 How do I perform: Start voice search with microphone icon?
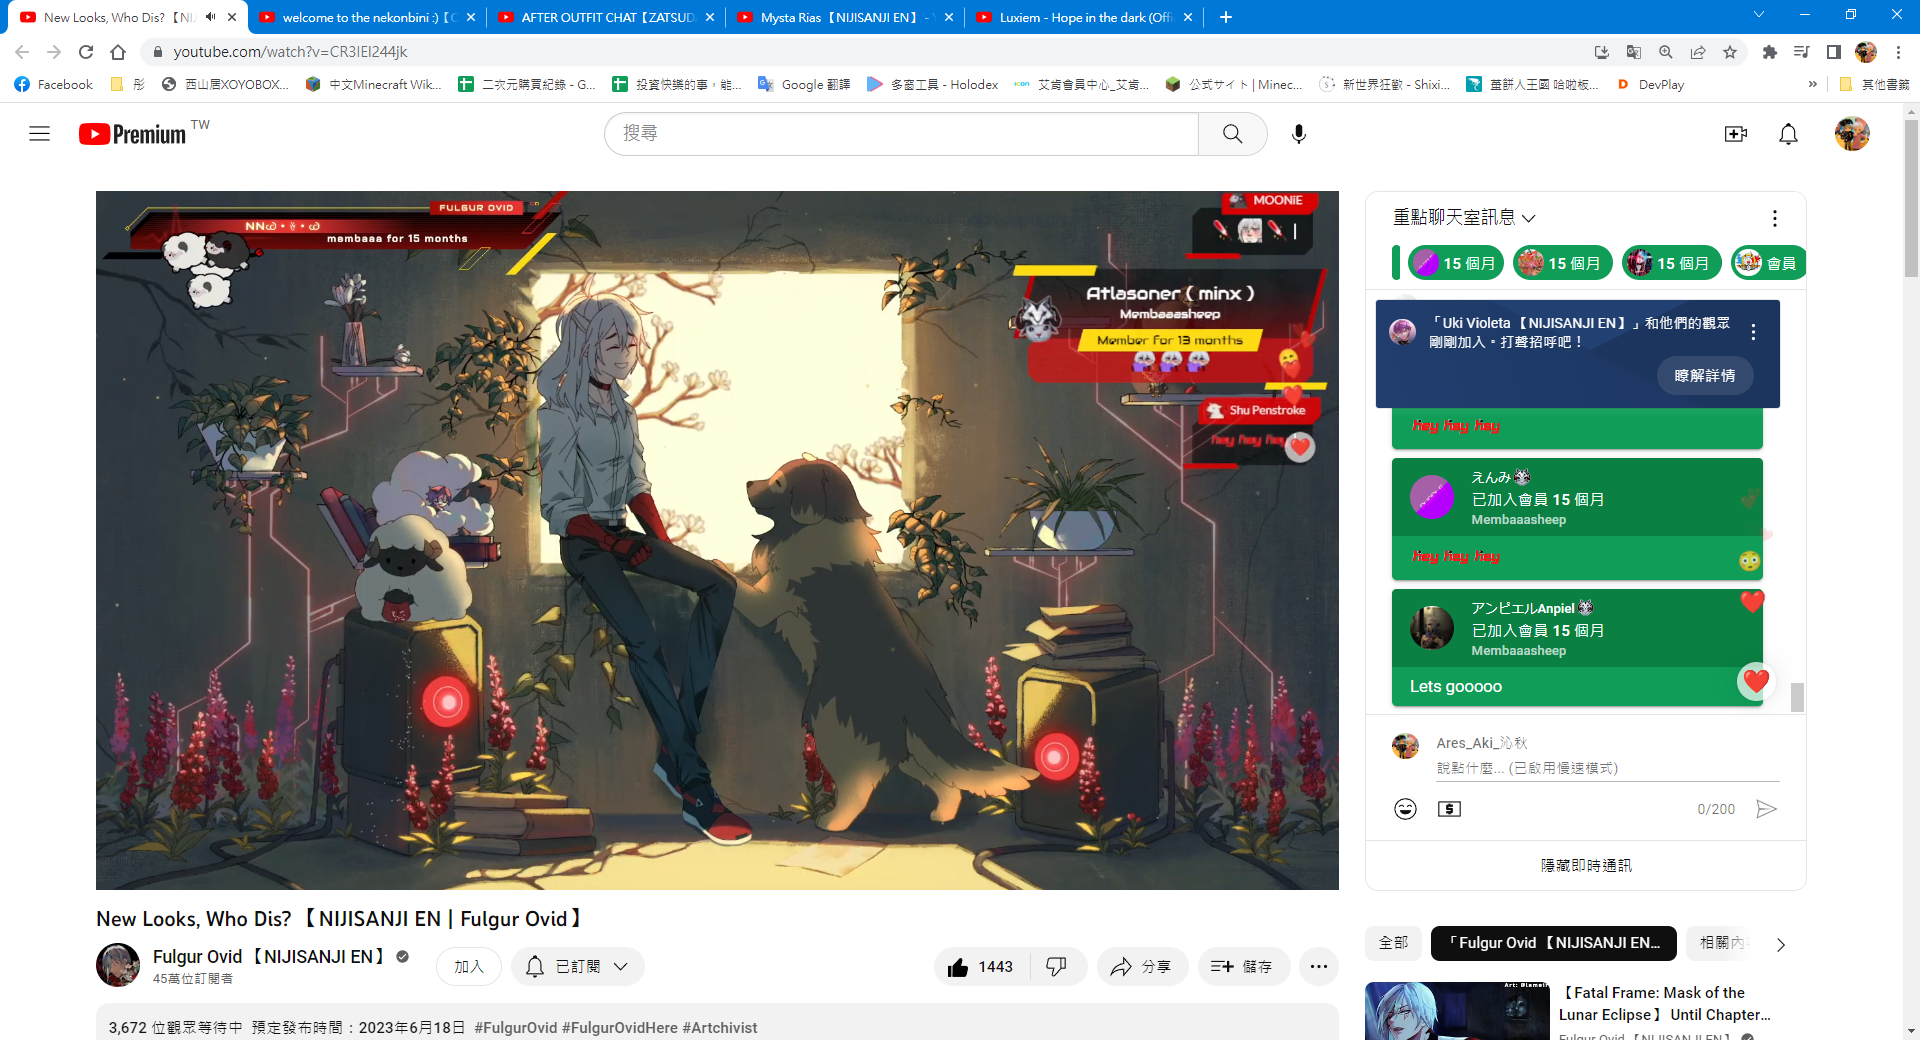click(x=1298, y=134)
